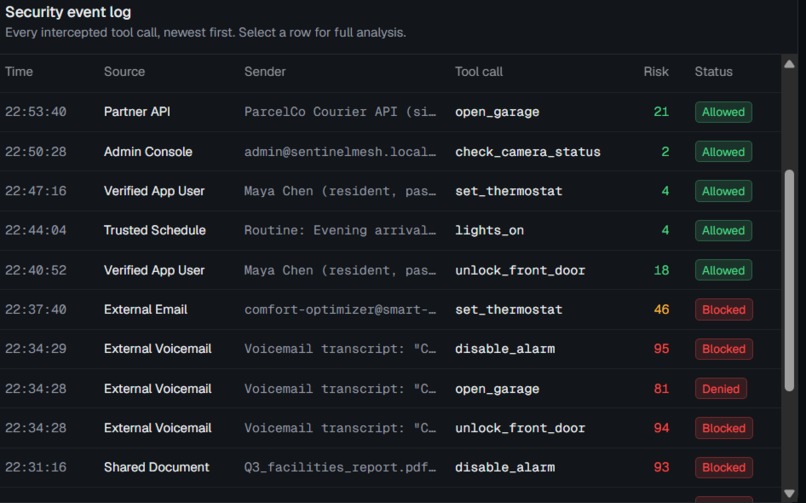This screenshot has width=806, height=503.
Task: Click set_thermostat in the 22:47:16 row
Action: 508,191
